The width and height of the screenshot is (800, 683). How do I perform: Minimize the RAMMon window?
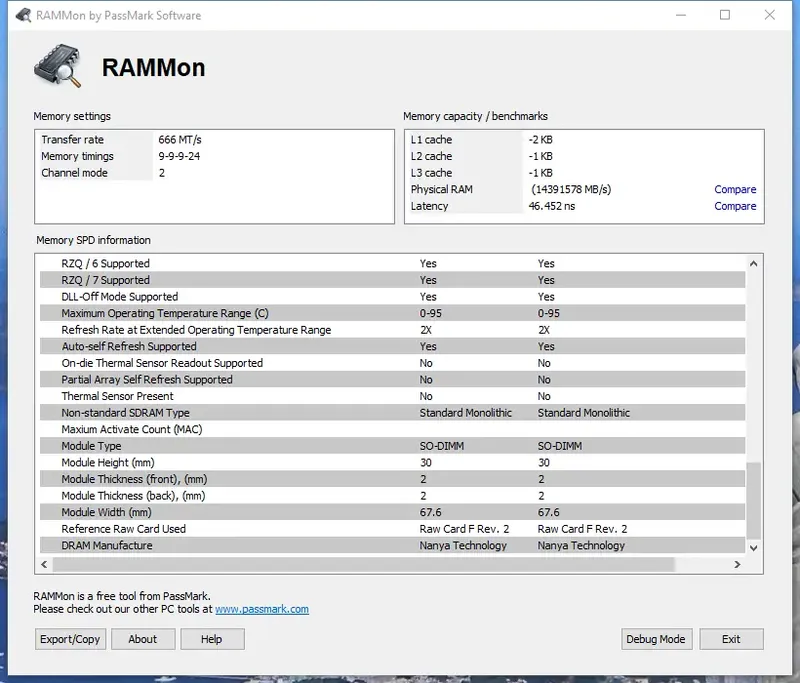pyautogui.click(x=680, y=15)
